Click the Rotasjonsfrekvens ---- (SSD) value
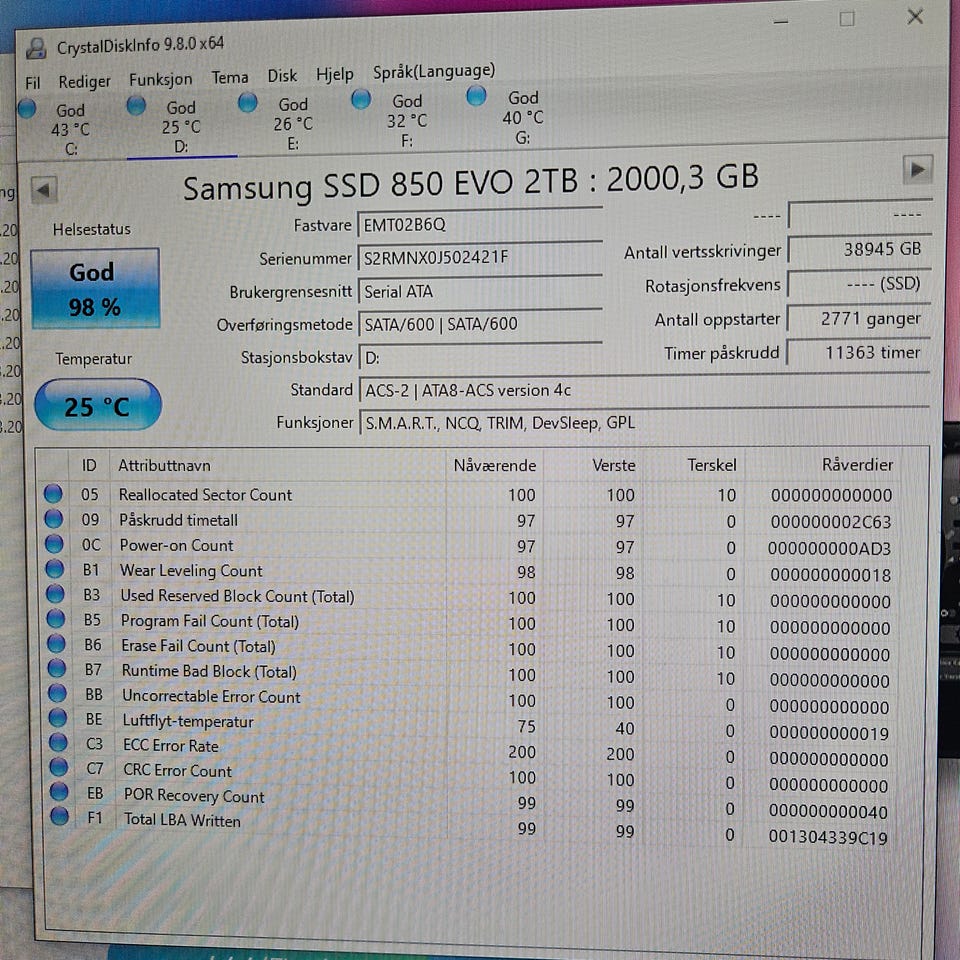Viewport: 960px width, 960px height. (859, 284)
